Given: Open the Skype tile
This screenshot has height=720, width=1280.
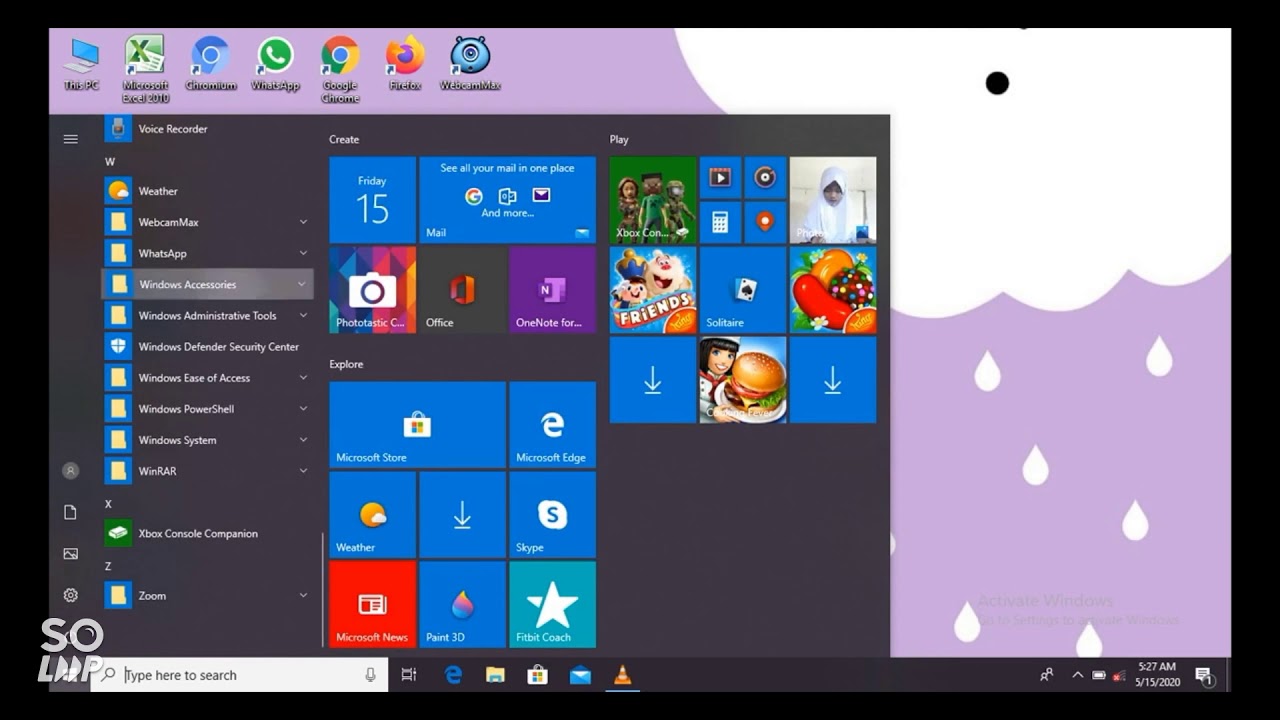Looking at the screenshot, I should click(x=552, y=515).
